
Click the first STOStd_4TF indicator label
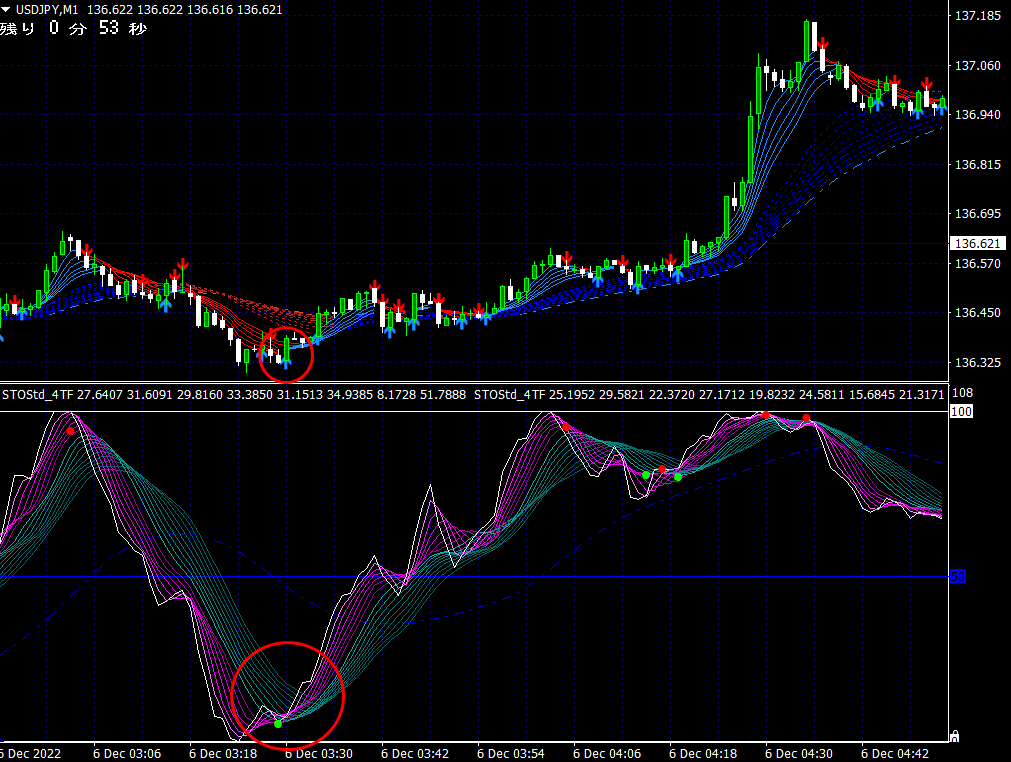tap(38, 395)
